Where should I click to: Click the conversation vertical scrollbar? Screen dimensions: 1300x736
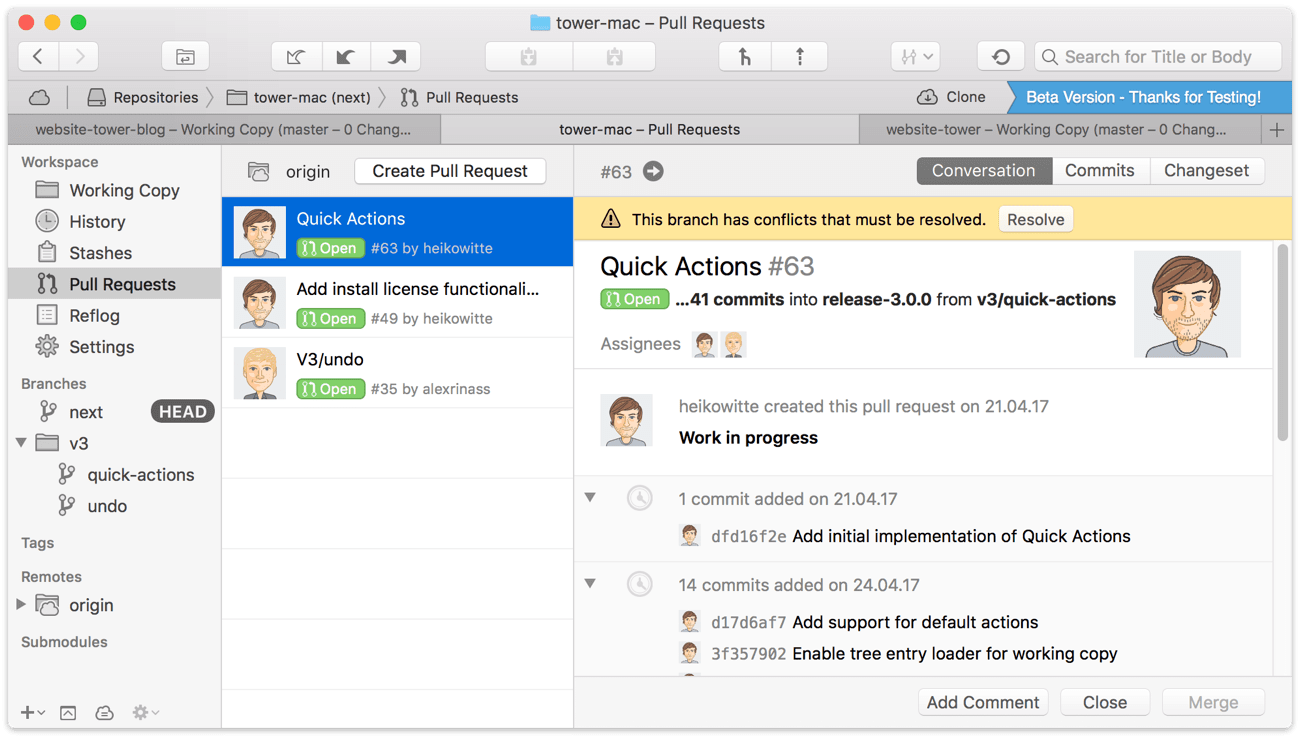pyautogui.click(x=1283, y=340)
